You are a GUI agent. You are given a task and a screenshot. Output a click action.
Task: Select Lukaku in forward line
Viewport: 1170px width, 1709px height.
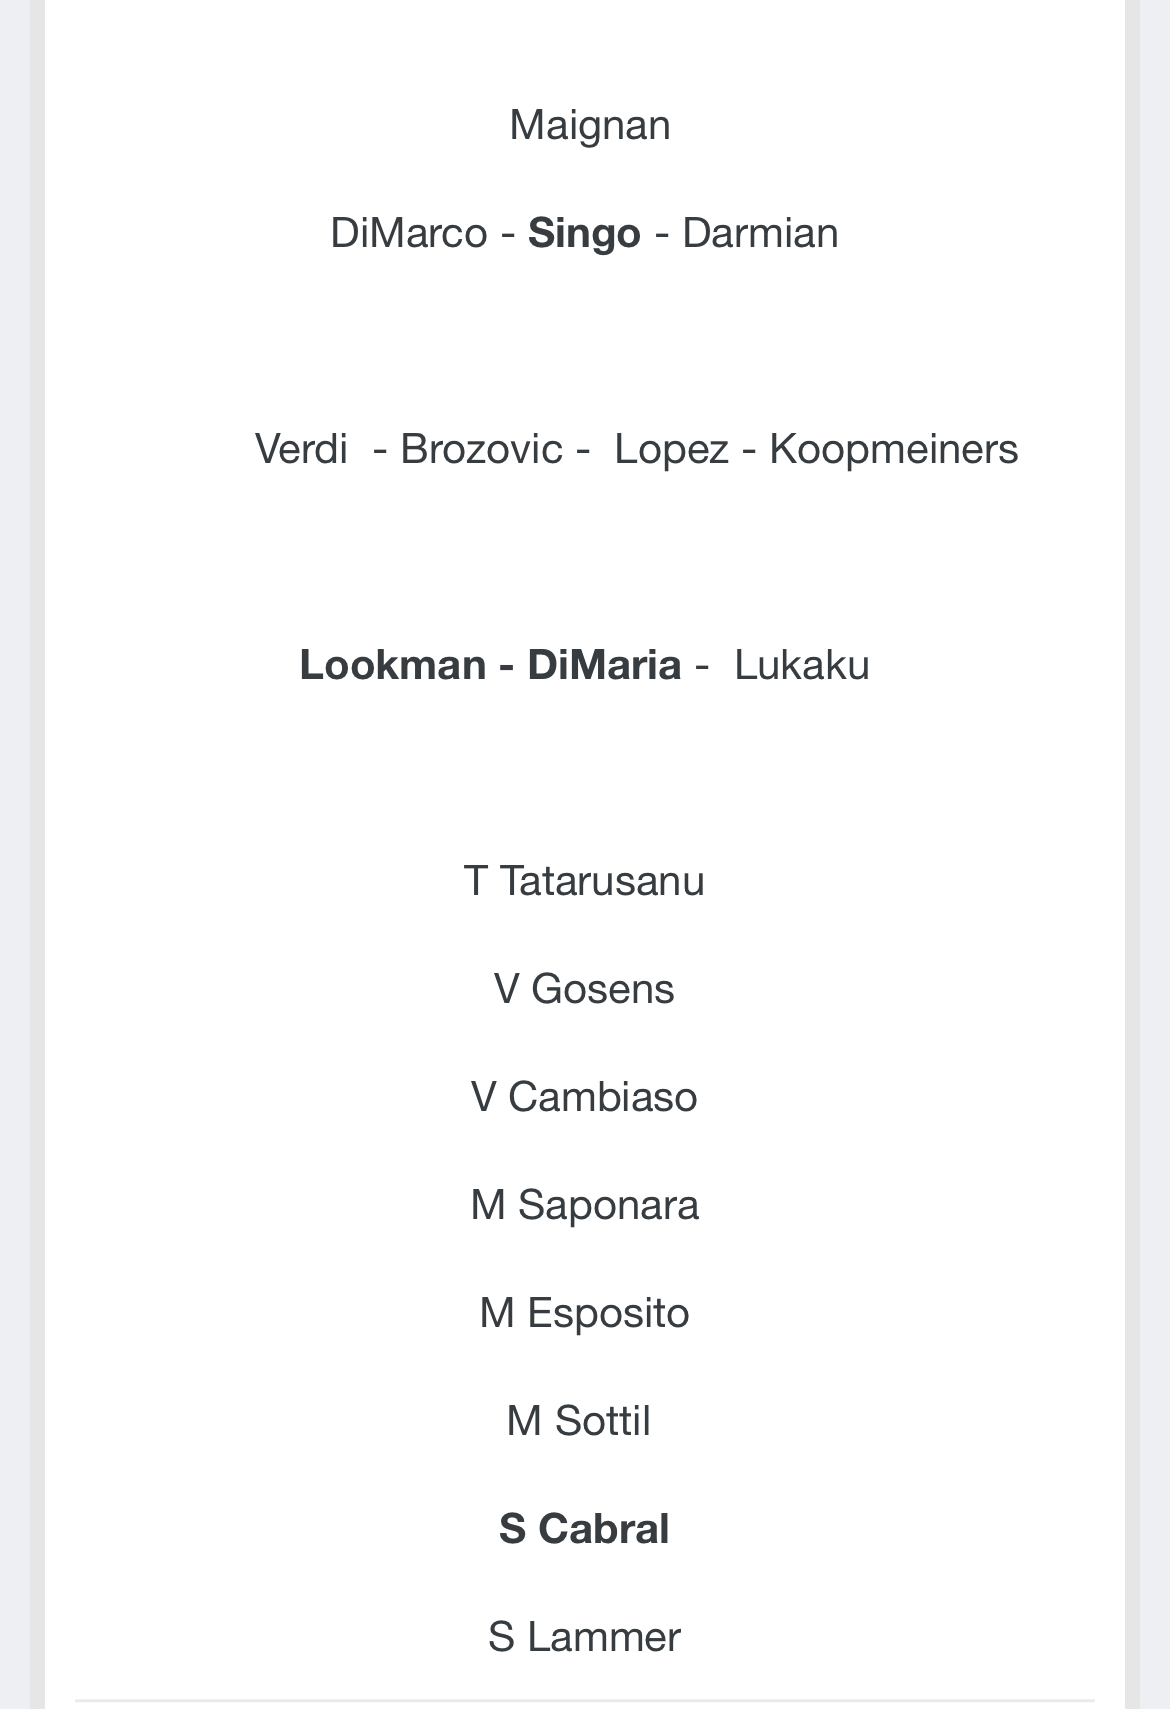pyautogui.click(x=802, y=665)
